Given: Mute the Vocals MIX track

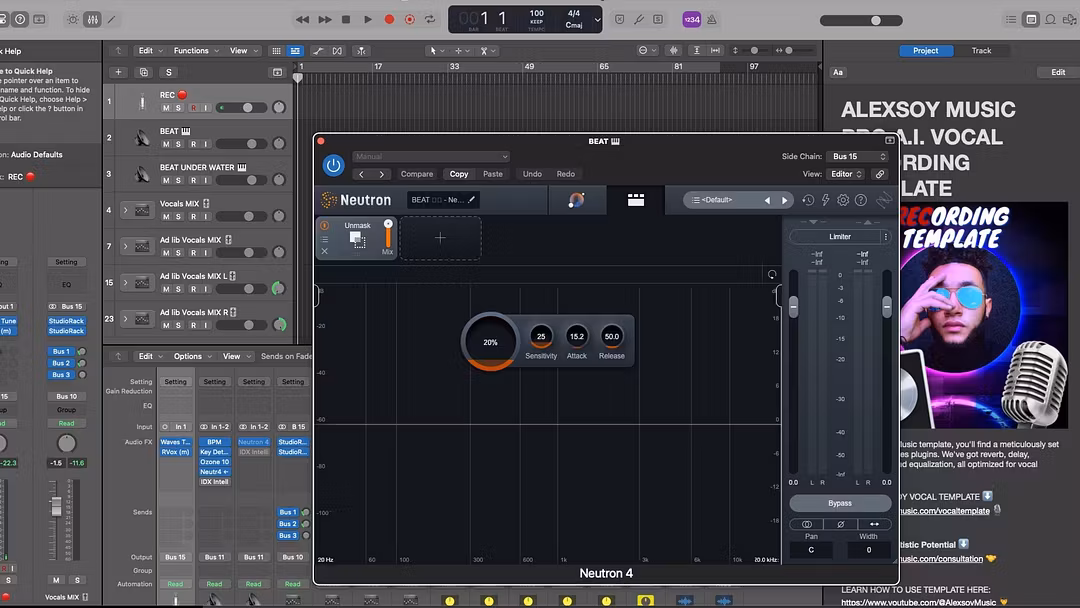Looking at the screenshot, I should pos(165,217).
